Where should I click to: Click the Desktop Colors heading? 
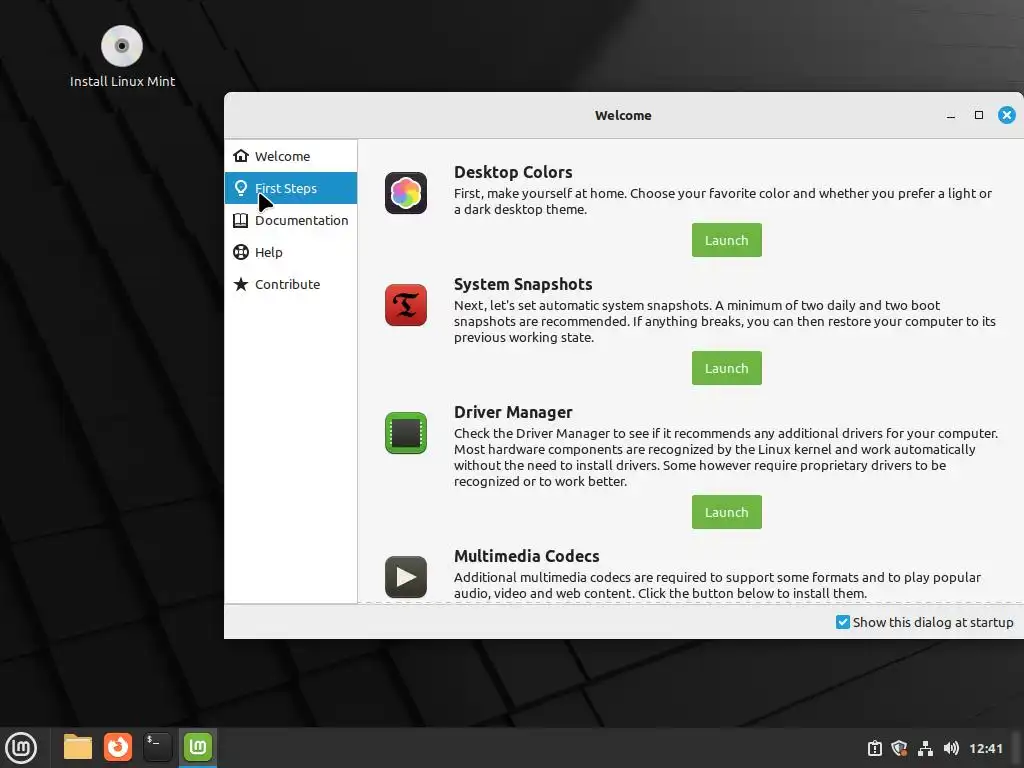(513, 172)
